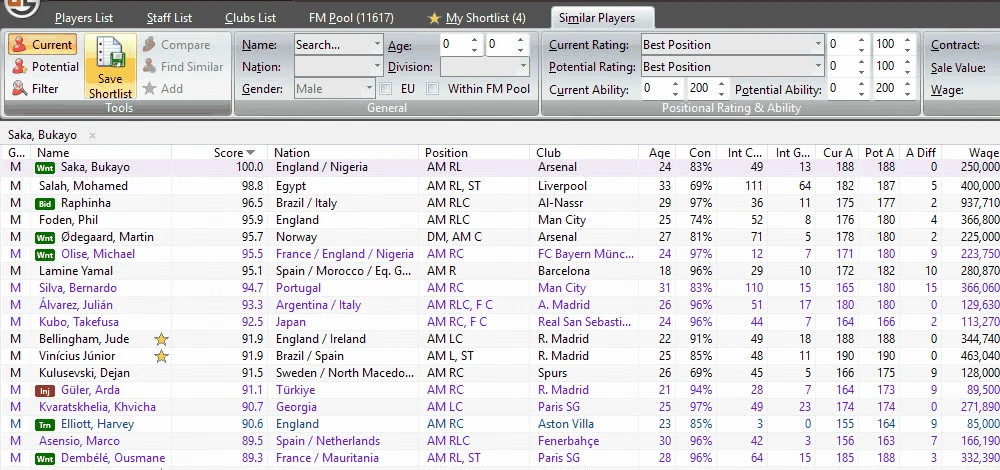Sort by the Pot A column header
The height and width of the screenshot is (470, 1000).
point(879,152)
